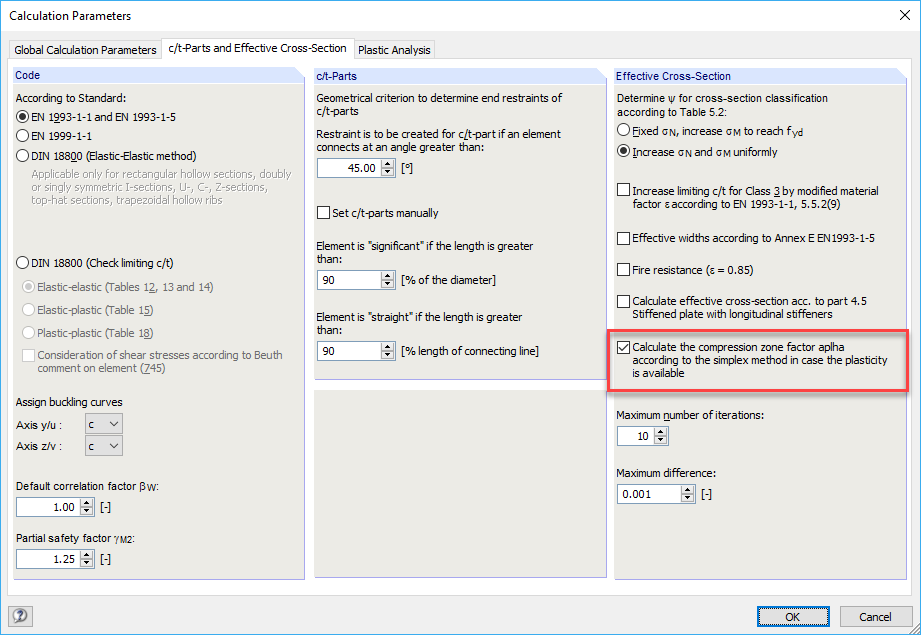Image resolution: width=921 pixels, height=635 pixels.
Task: Enable Set c/t-parts manually
Action: pyautogui.click(x=323, y=212)
